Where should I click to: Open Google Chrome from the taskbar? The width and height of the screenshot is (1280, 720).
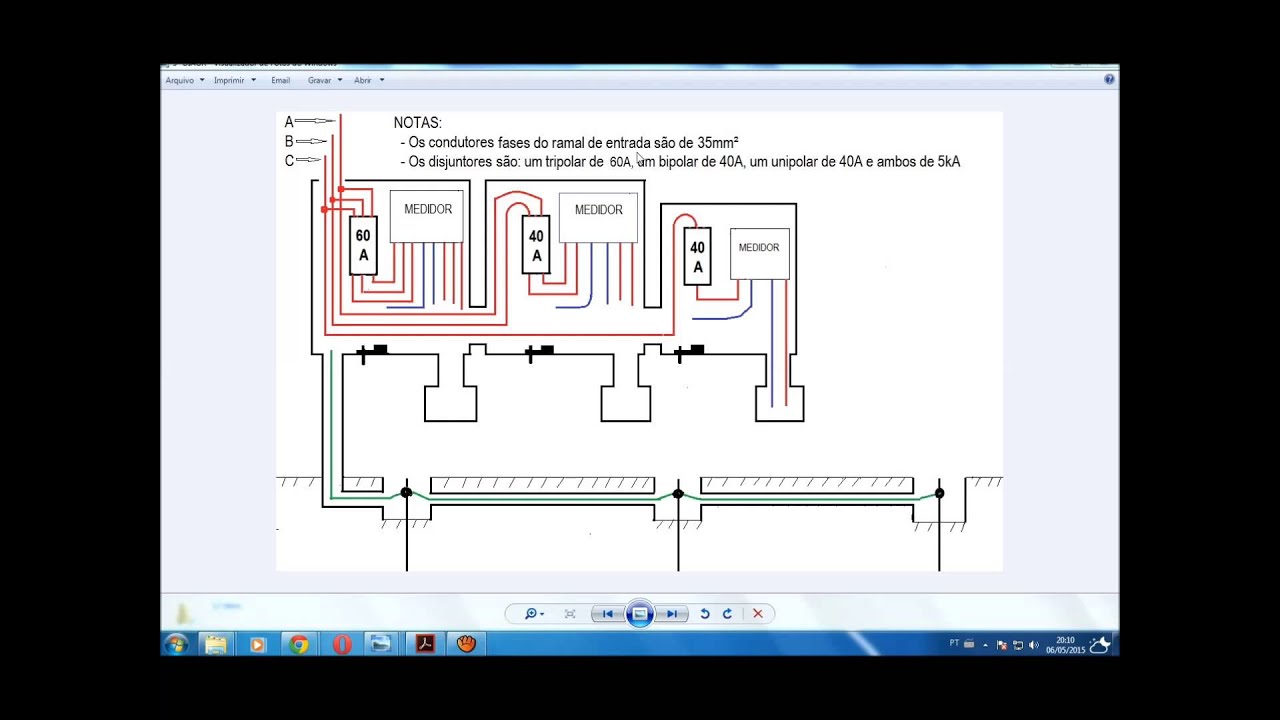pyautogui.click(x=298, y=644)
